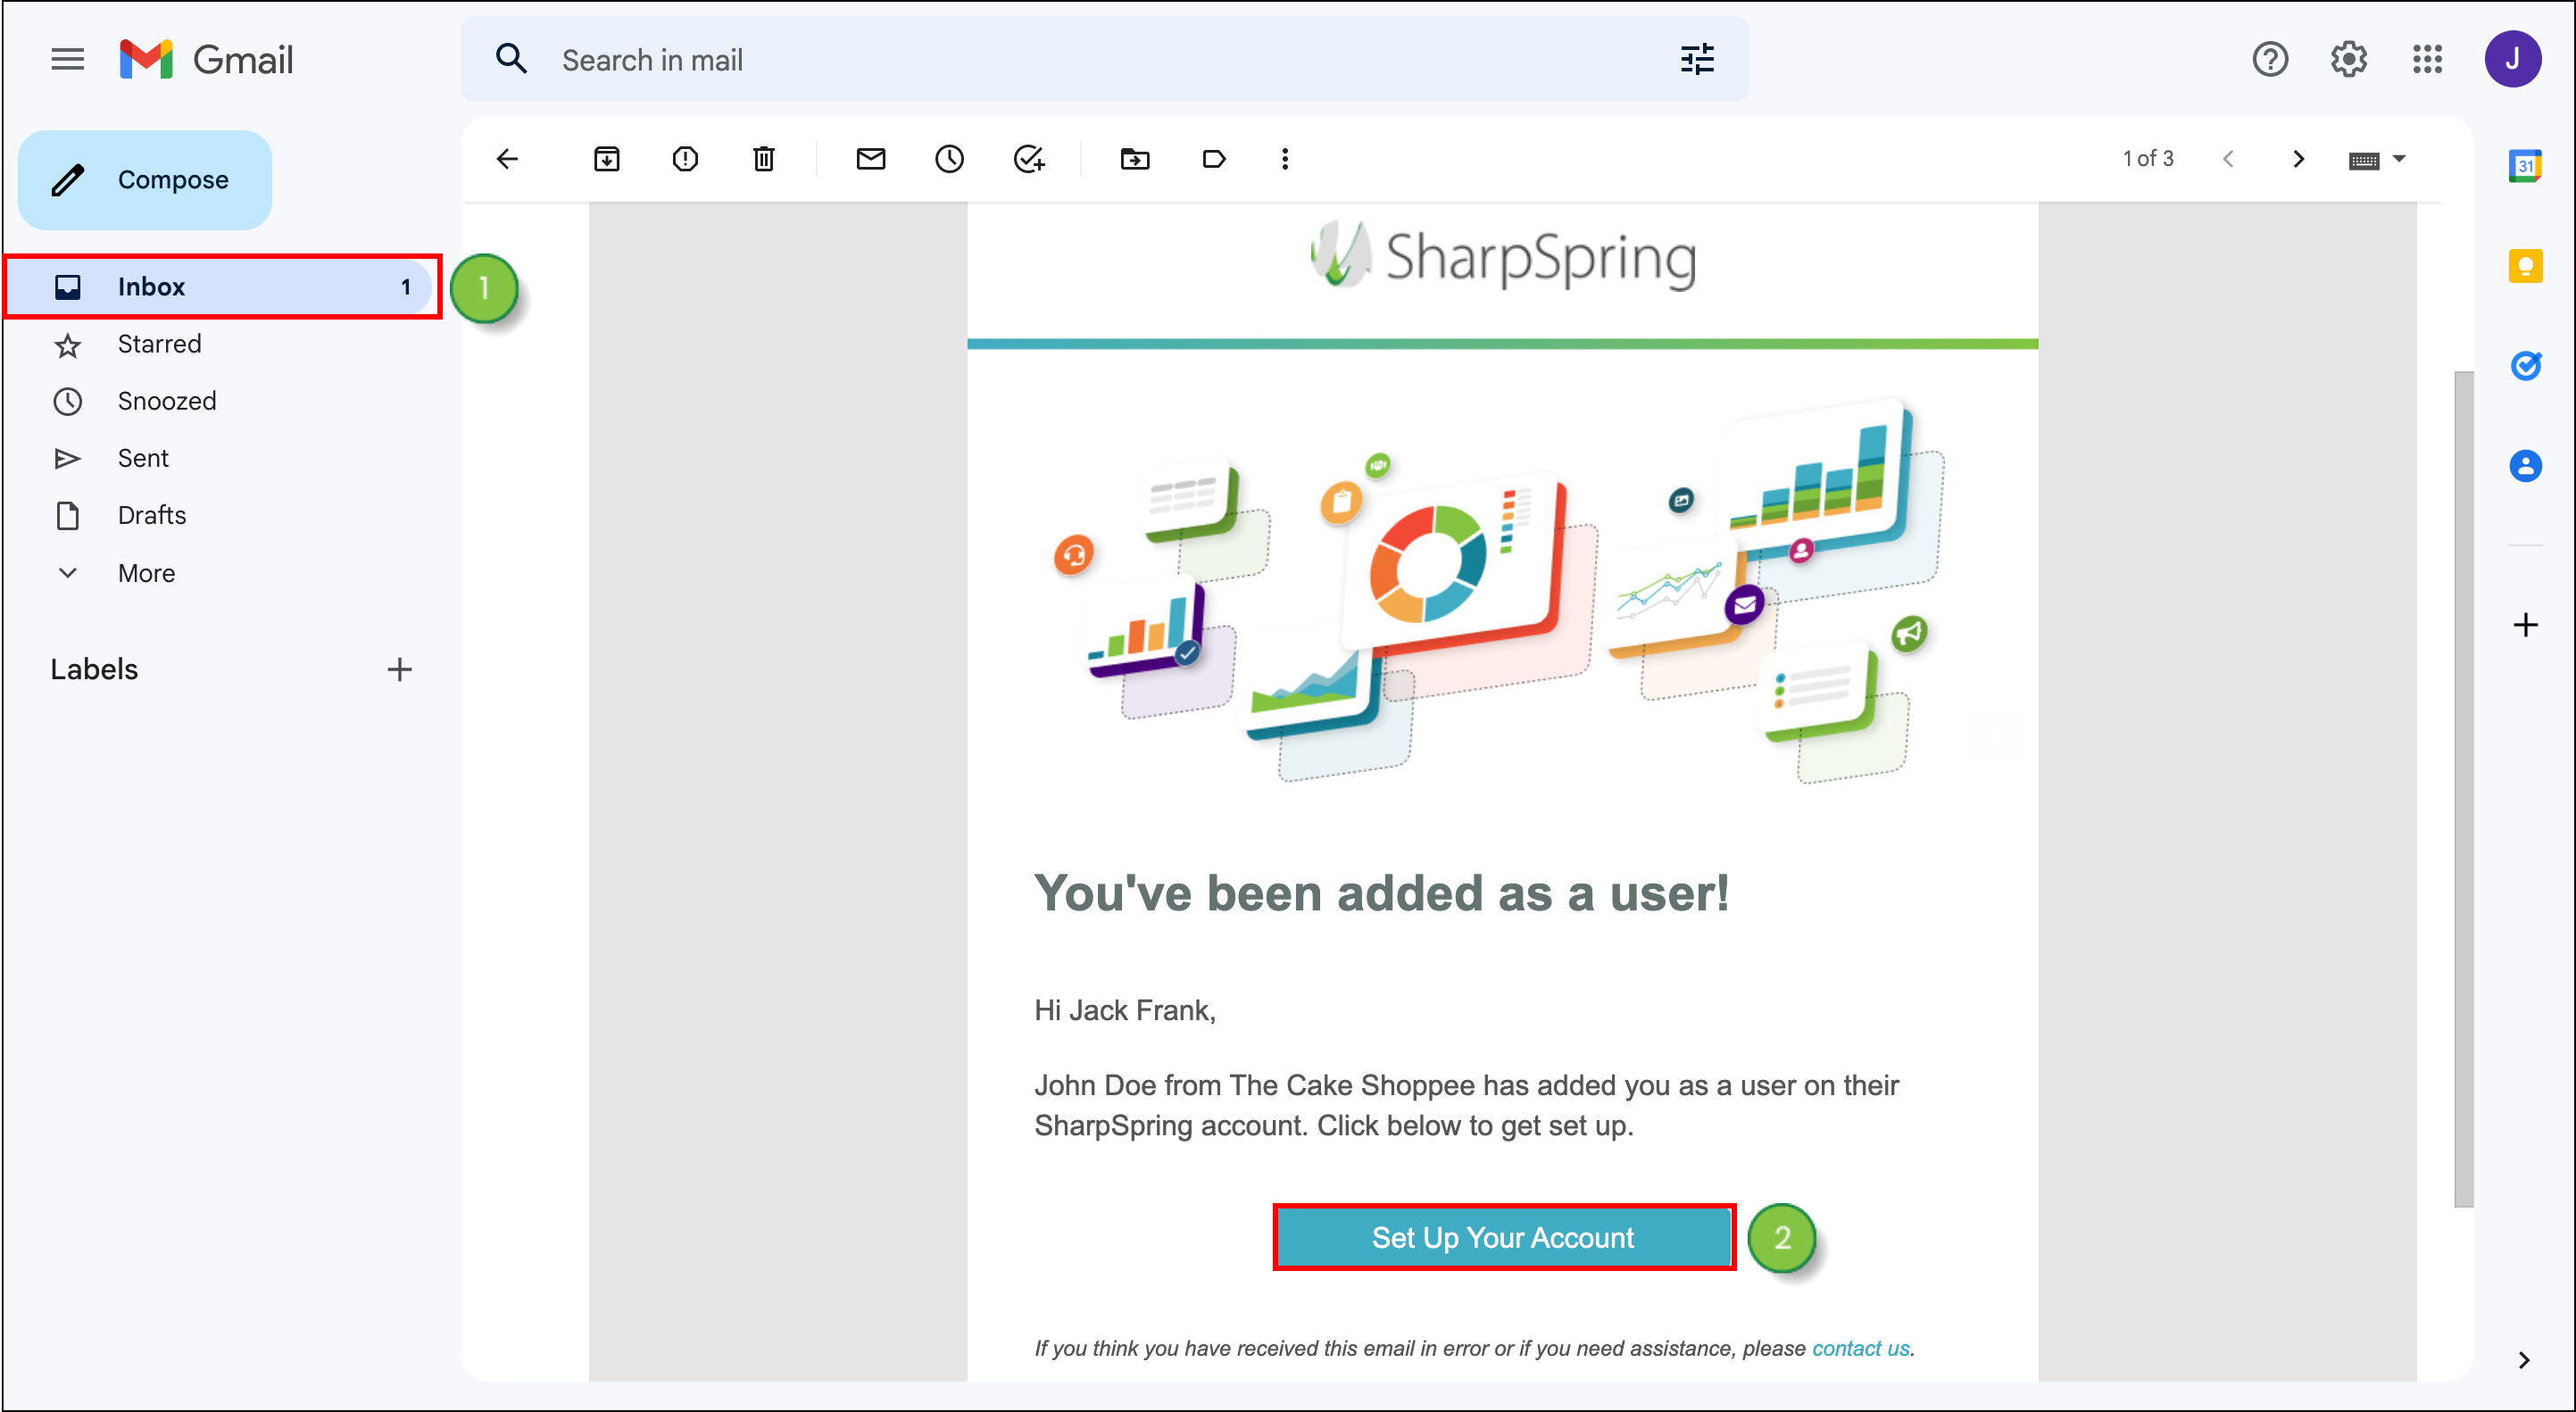The width and height of the screenshot is (2576, 1412).
Task: Click Set Up Your Account button
Action: (1503, 1237)
